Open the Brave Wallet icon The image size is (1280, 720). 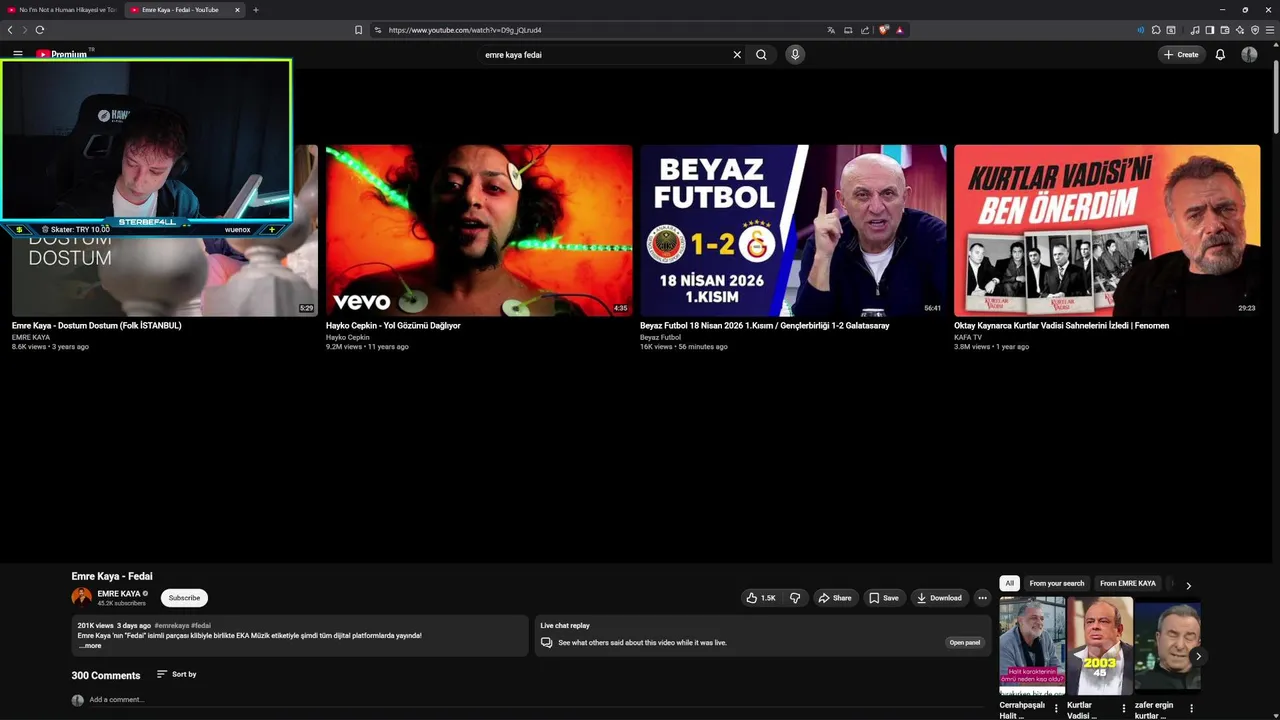tap(1224, 30)
